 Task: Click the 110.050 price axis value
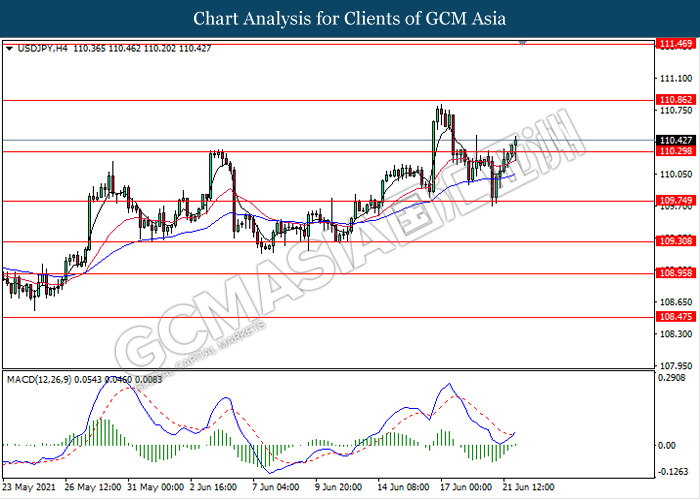676,174
